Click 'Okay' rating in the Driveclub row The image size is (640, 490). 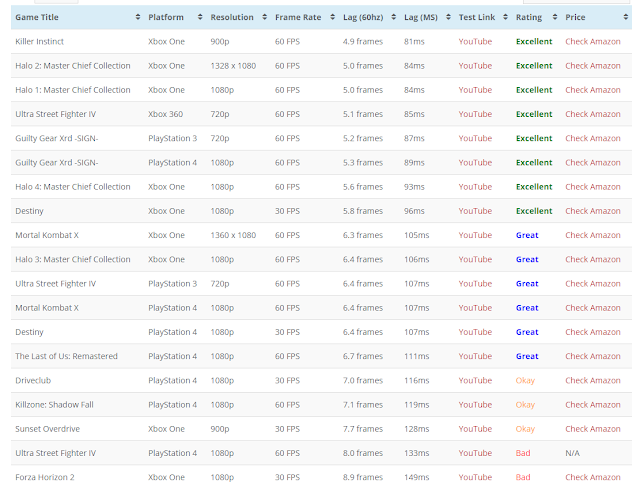coord(525,381)
